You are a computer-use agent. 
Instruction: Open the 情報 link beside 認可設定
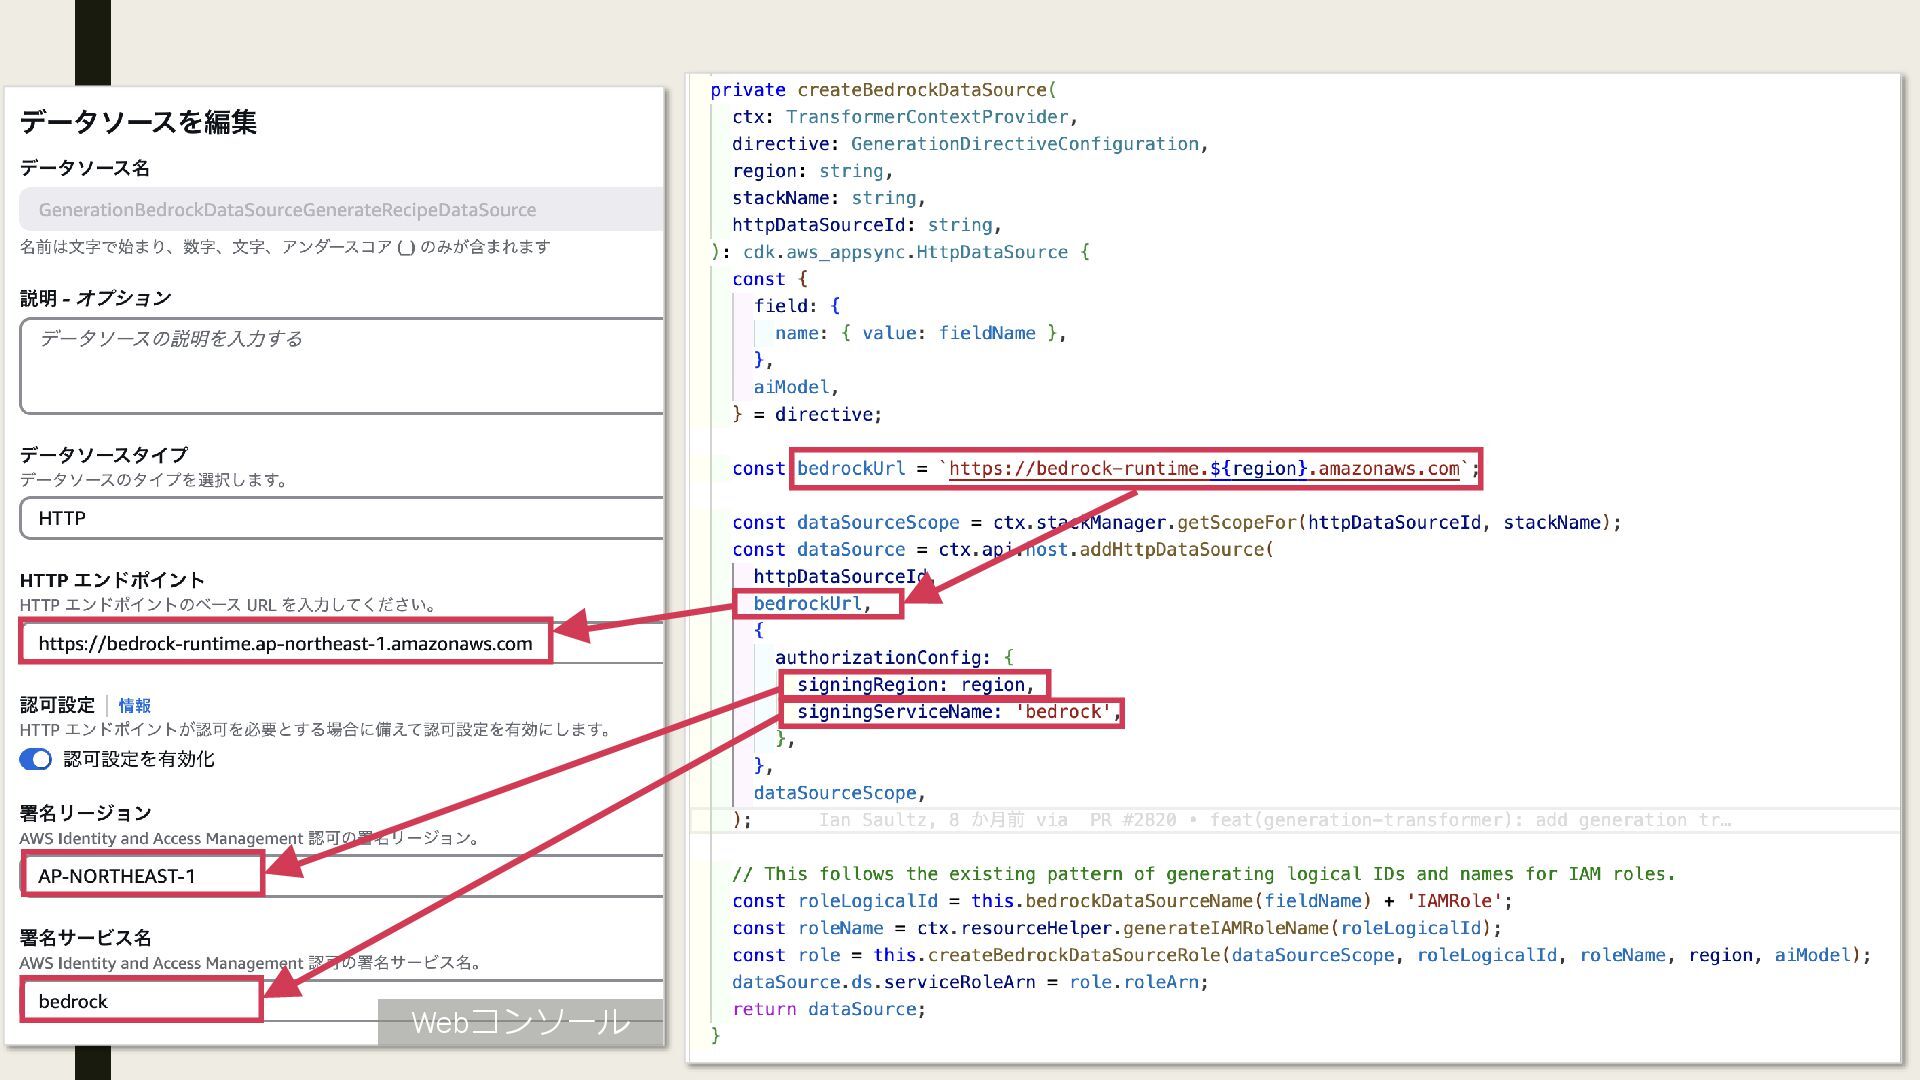pyautogui.click(x=134, y=706)
